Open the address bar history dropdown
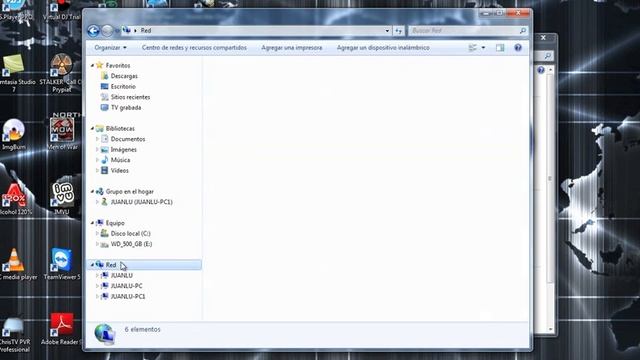 coord(387,31)
